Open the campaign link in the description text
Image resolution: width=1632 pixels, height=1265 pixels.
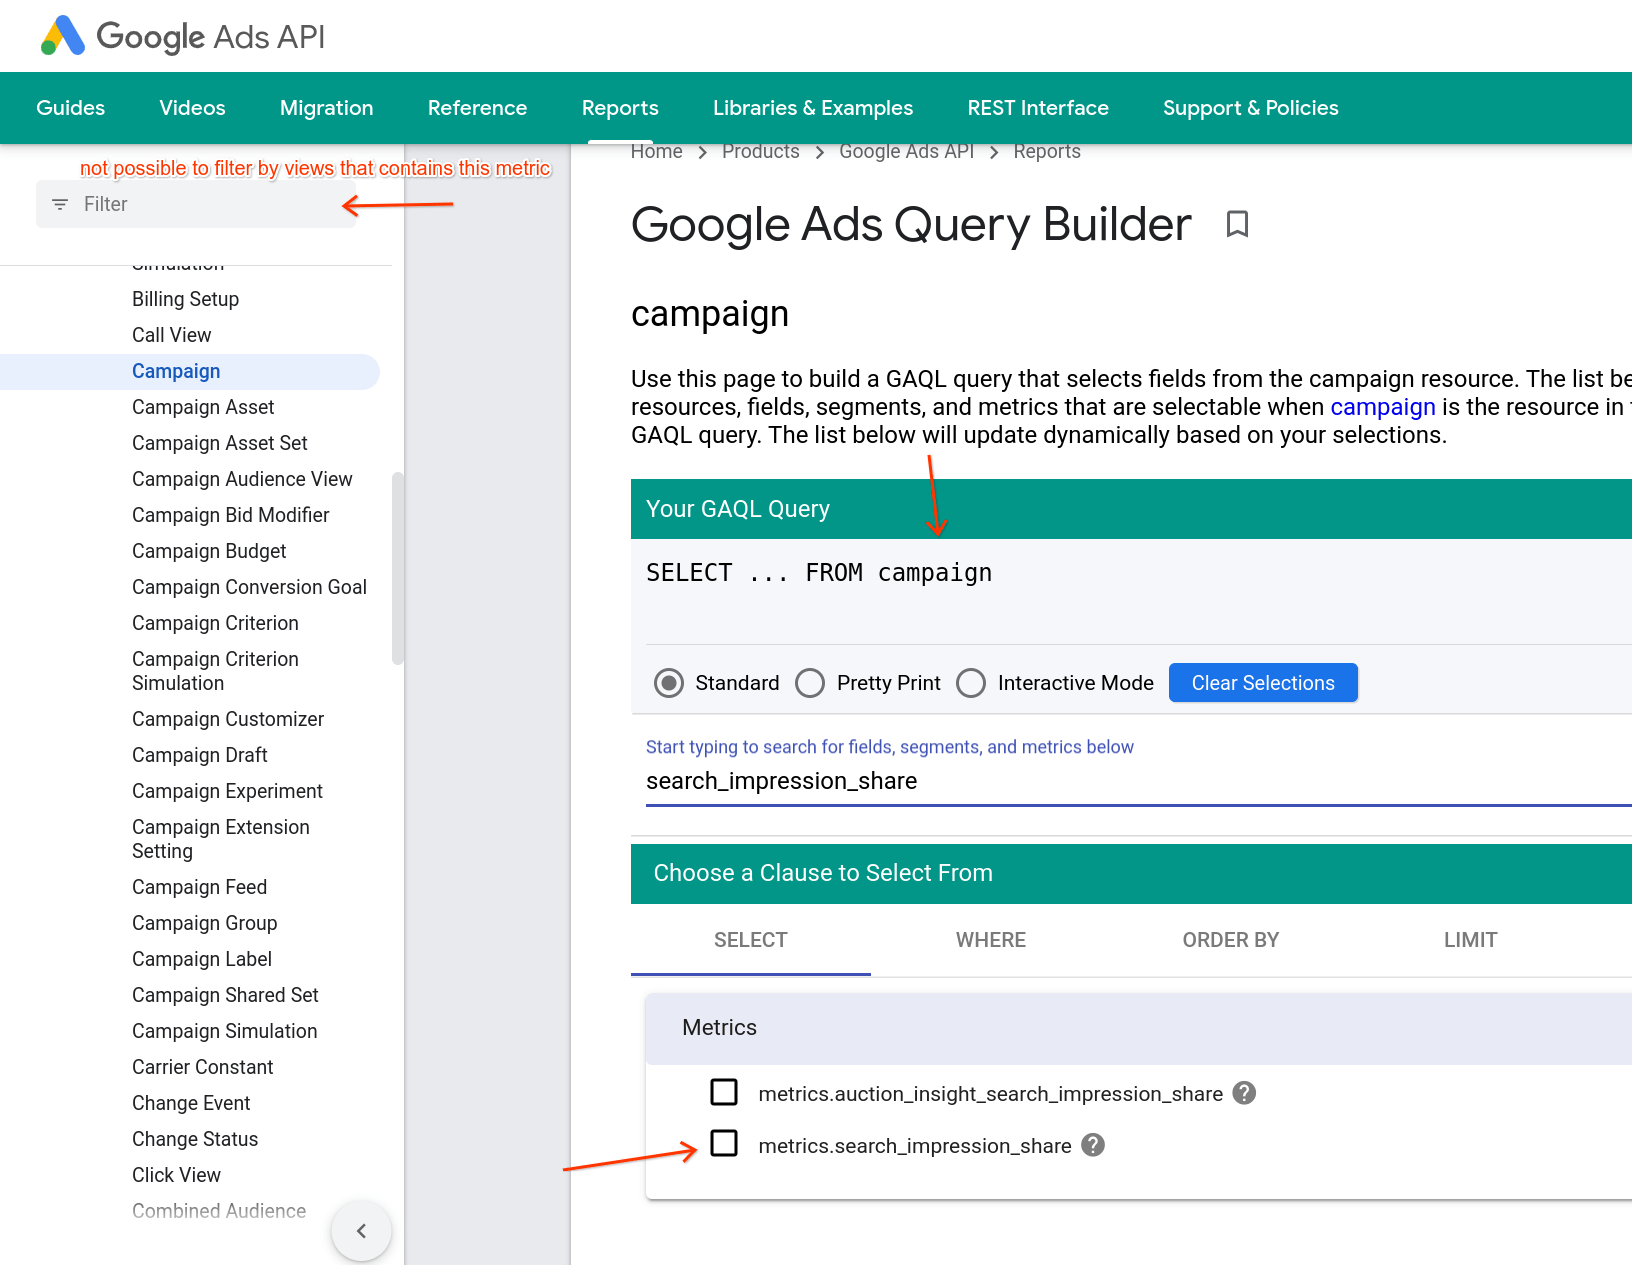[1383, 407]
